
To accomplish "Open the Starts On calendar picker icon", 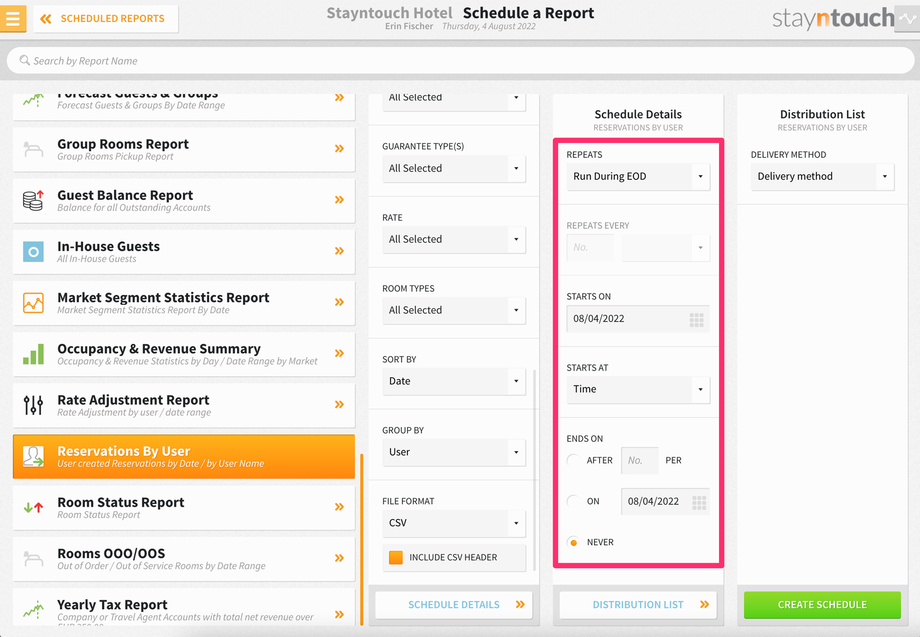I will tap(696, 320).
